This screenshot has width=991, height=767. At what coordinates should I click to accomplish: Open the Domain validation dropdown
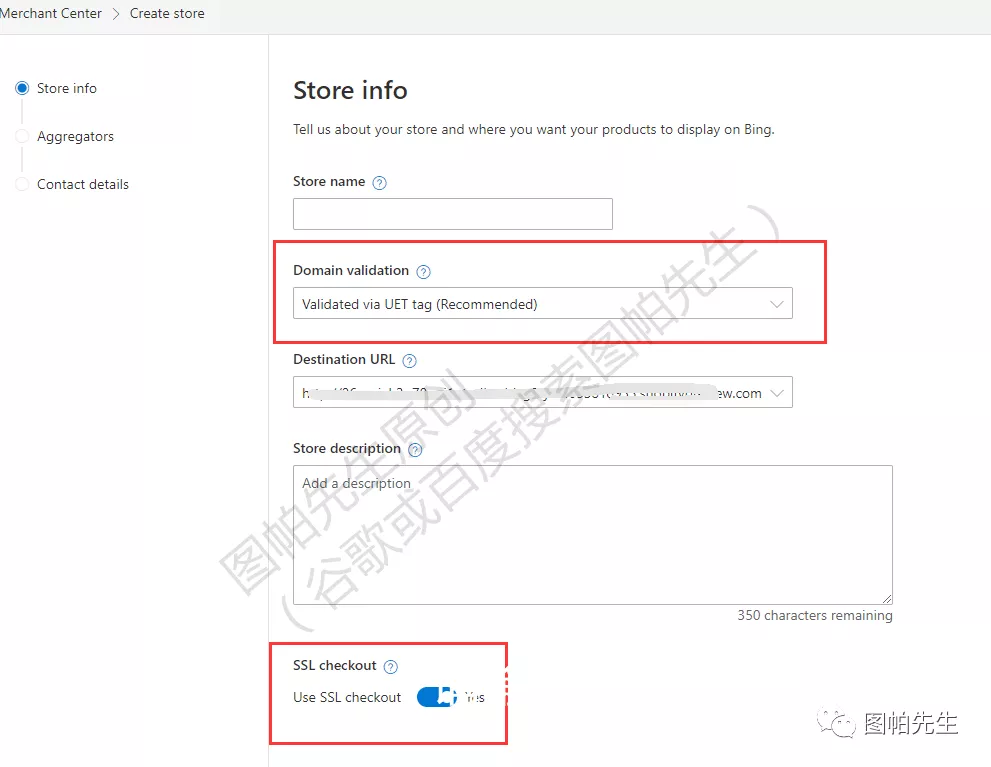[542, 304]
